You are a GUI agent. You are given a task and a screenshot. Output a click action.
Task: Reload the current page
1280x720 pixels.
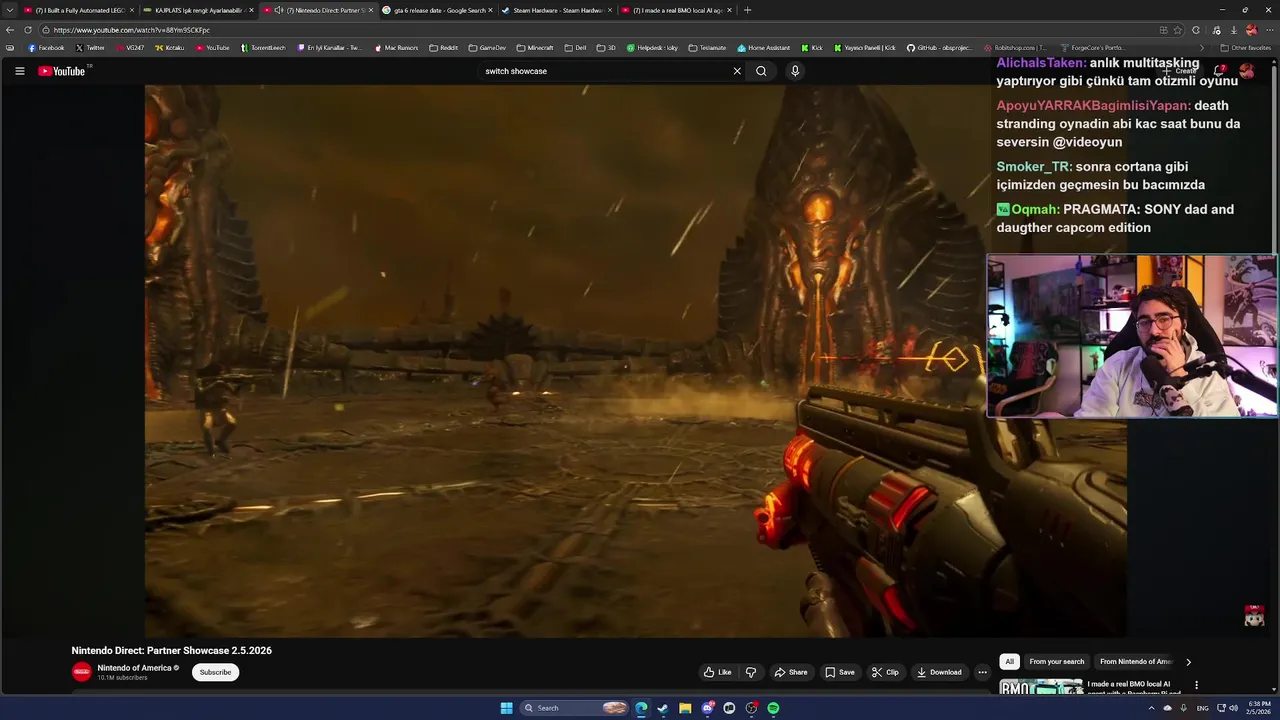[x=28, y=30]
